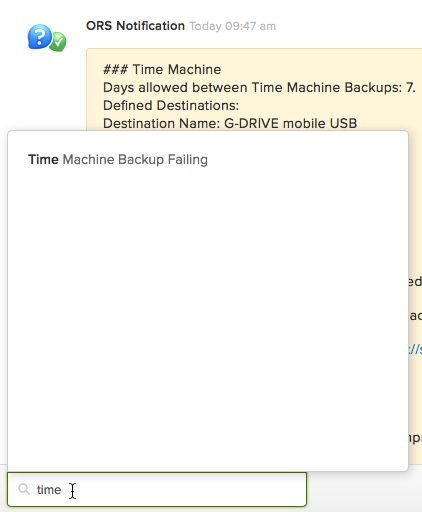The height and width of the screenshot is (512, 422).
Task: Click the 'Defined Destinations:' line
Action: coord(171,106)
